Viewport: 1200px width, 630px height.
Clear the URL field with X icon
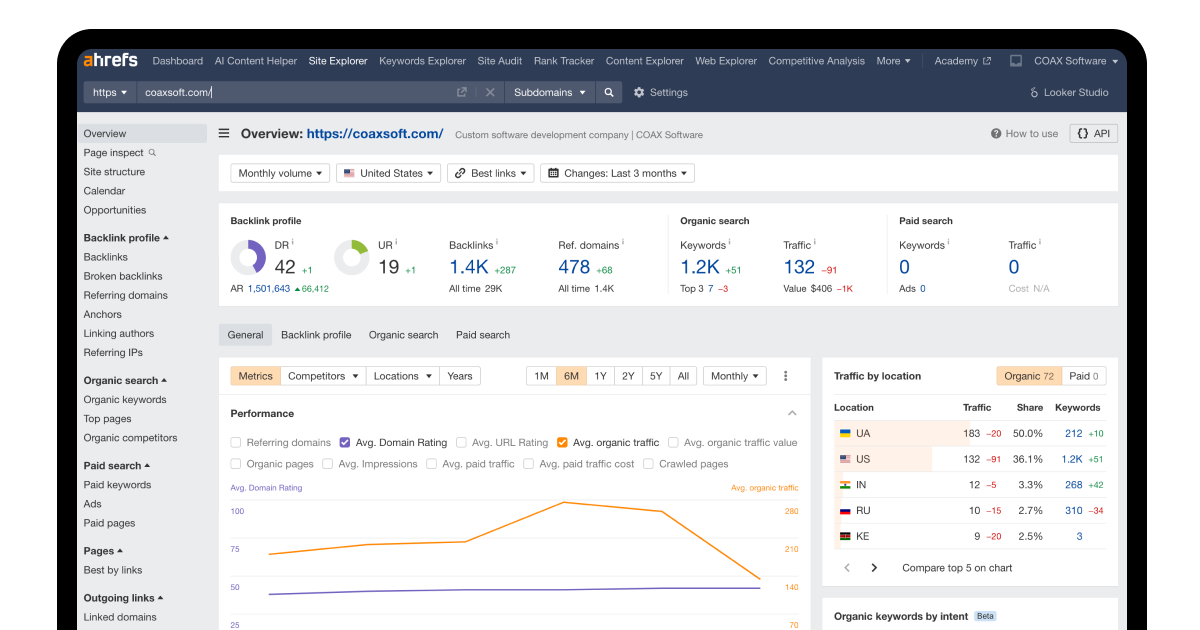tap(490, 92)
